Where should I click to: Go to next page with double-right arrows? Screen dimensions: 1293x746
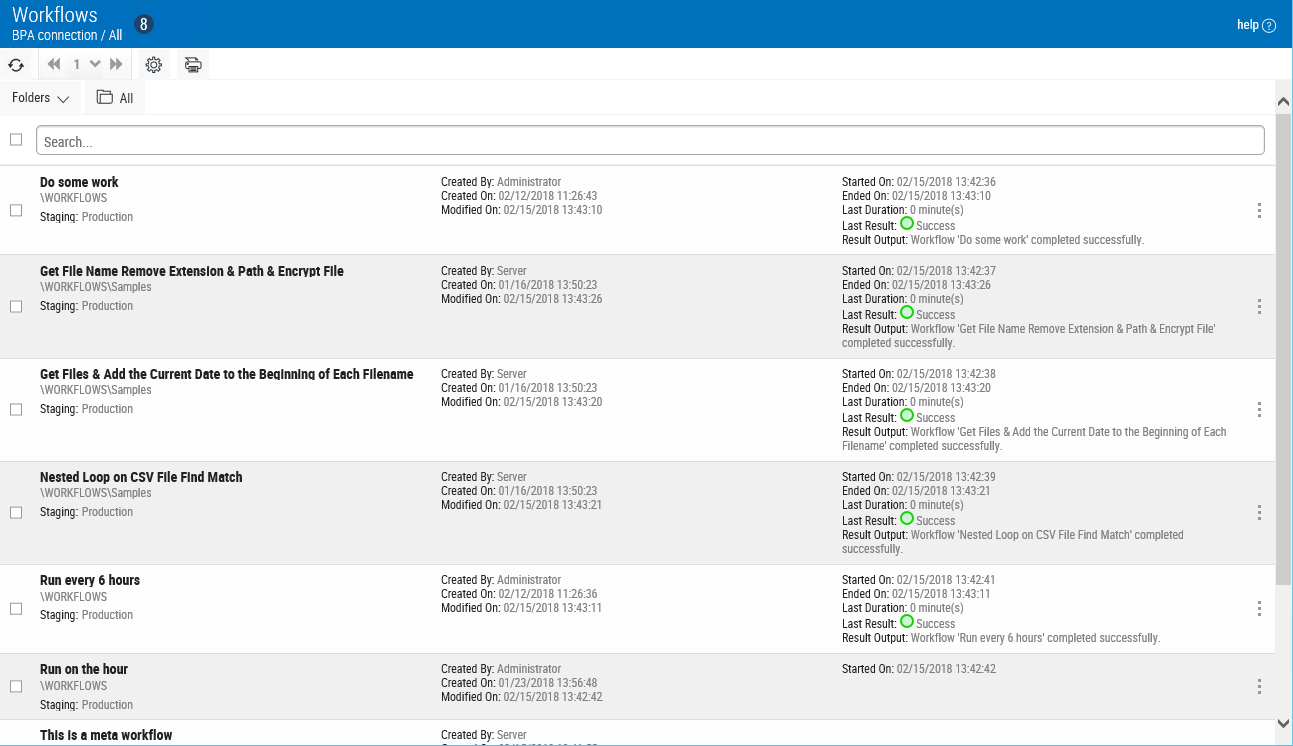[116, 65]
